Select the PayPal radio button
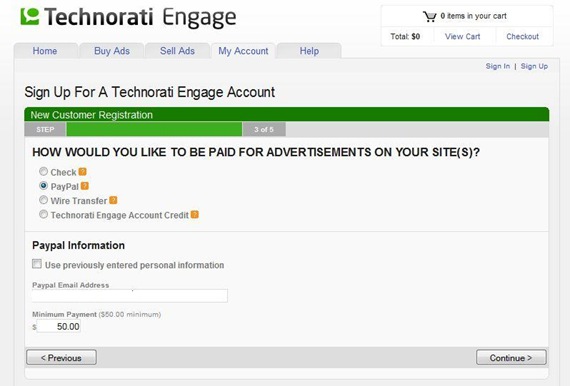 [43, 186]
